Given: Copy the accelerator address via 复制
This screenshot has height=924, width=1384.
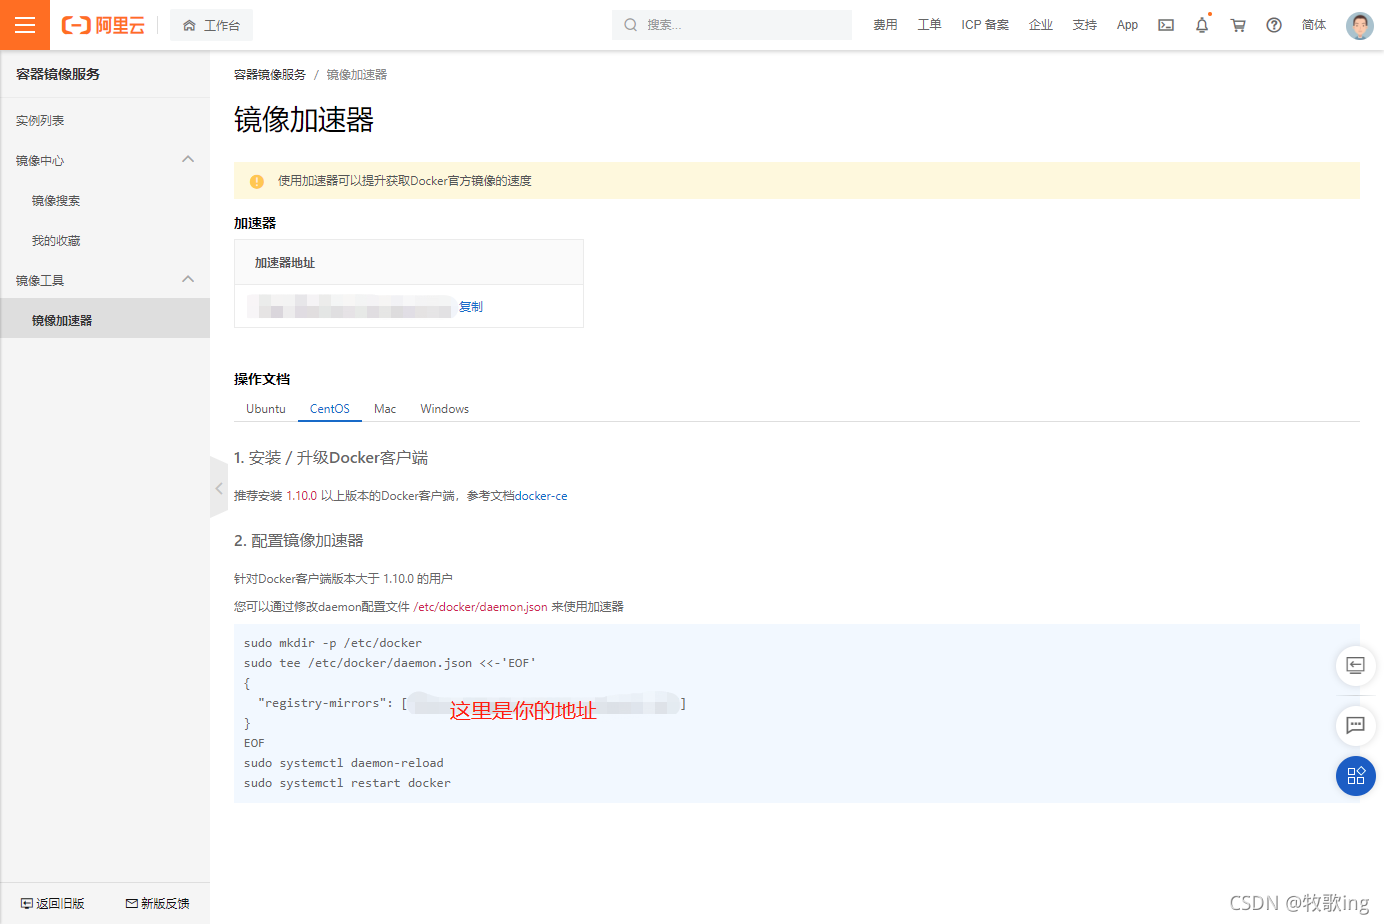Looking at the screenshot, I should (471, 306).
